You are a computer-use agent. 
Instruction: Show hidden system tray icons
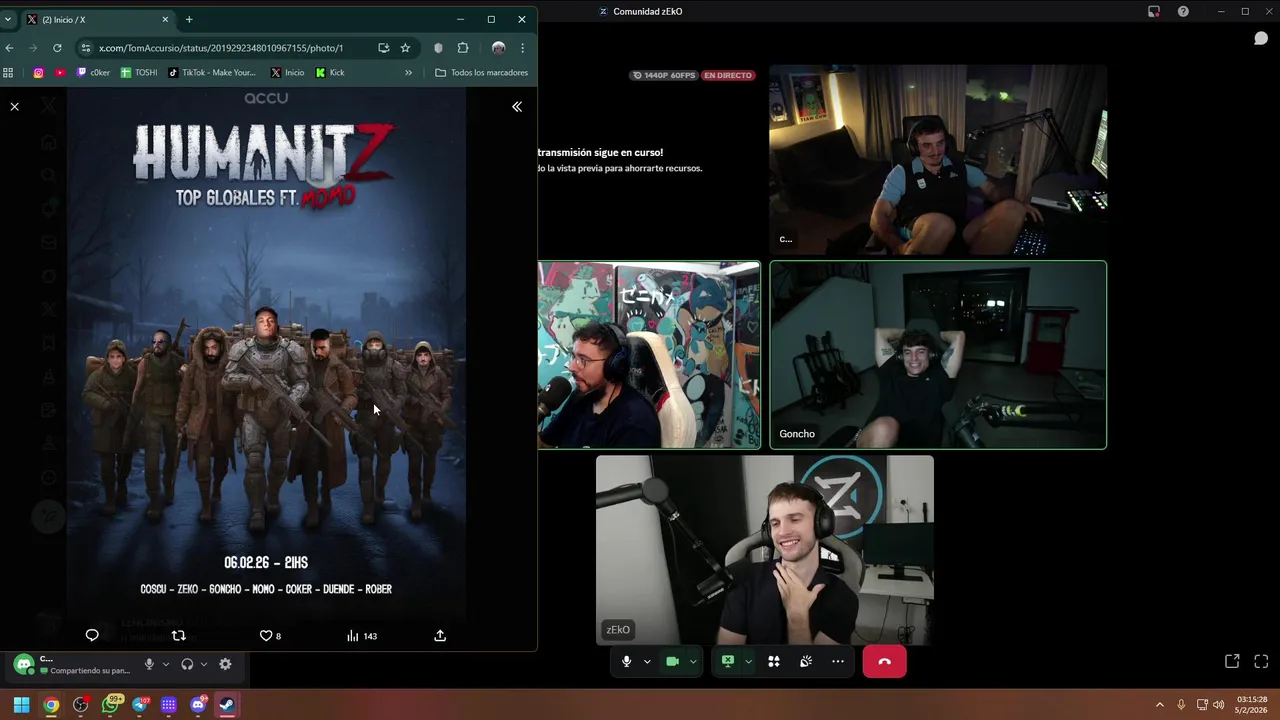pos(1159,704)
